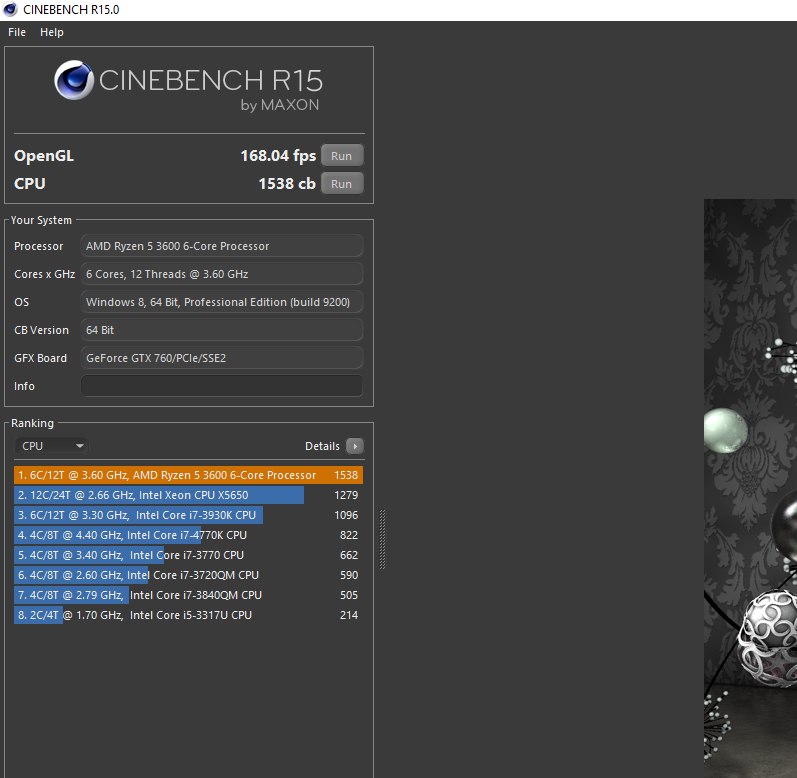
Task: Select ranking row Intel Core i7-3720QM
Action: 189,575
